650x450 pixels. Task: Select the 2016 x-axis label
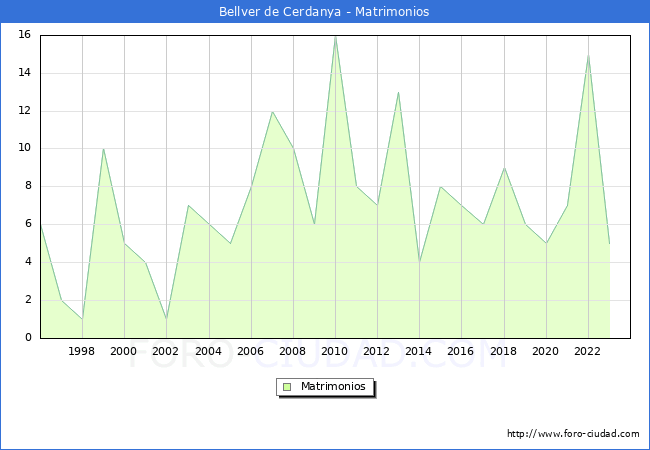[x=461, y=351]
